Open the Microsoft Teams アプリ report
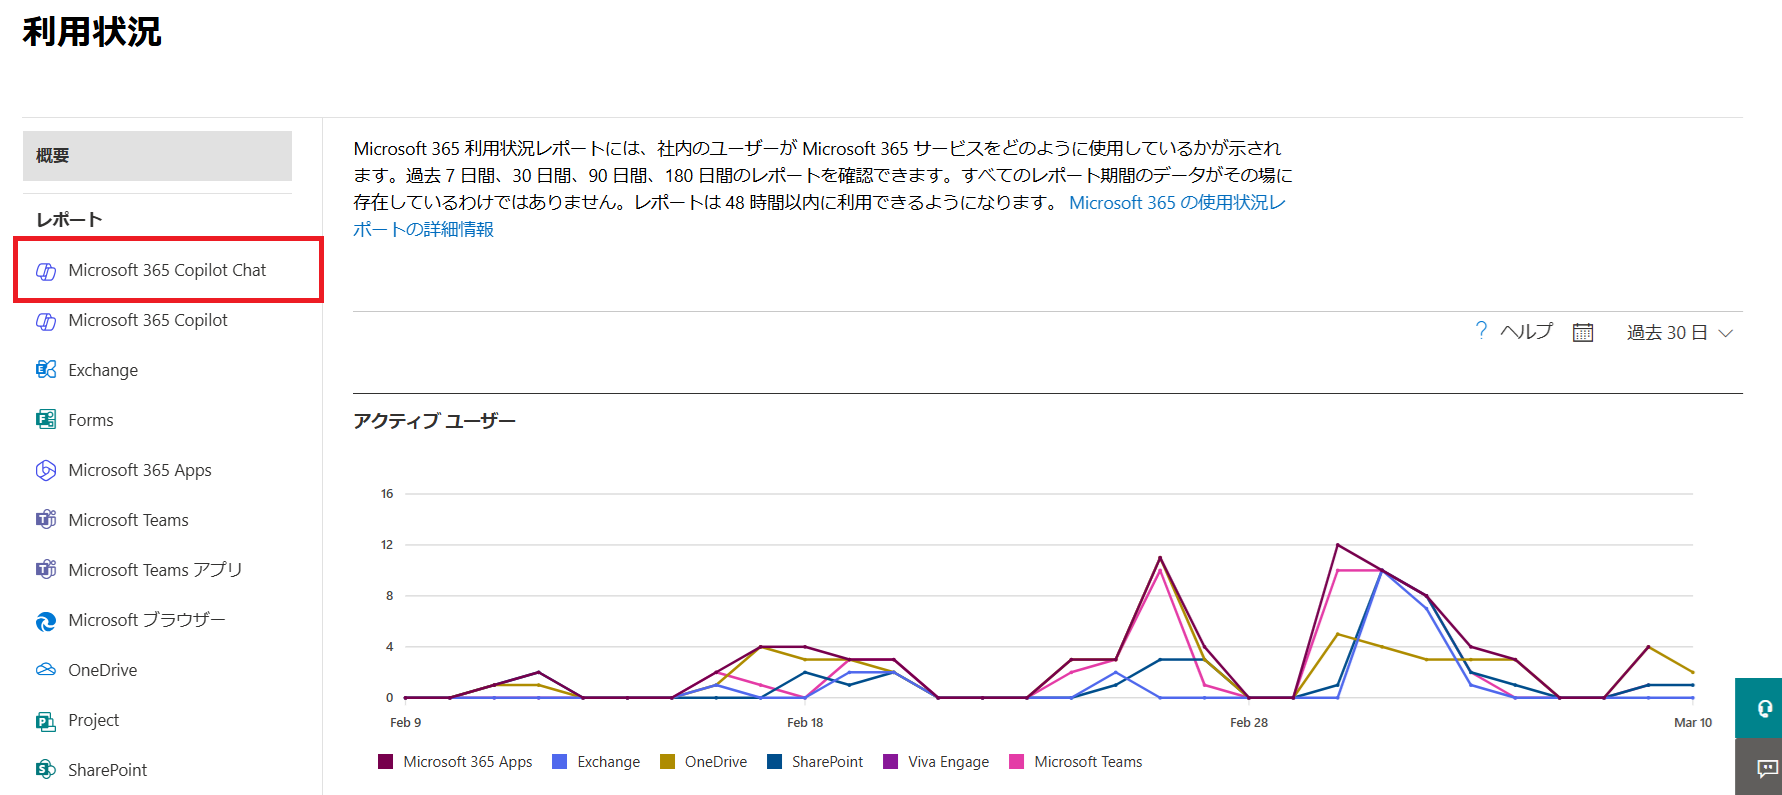The height and width of the screenshot is (795, 1782). 155,570
